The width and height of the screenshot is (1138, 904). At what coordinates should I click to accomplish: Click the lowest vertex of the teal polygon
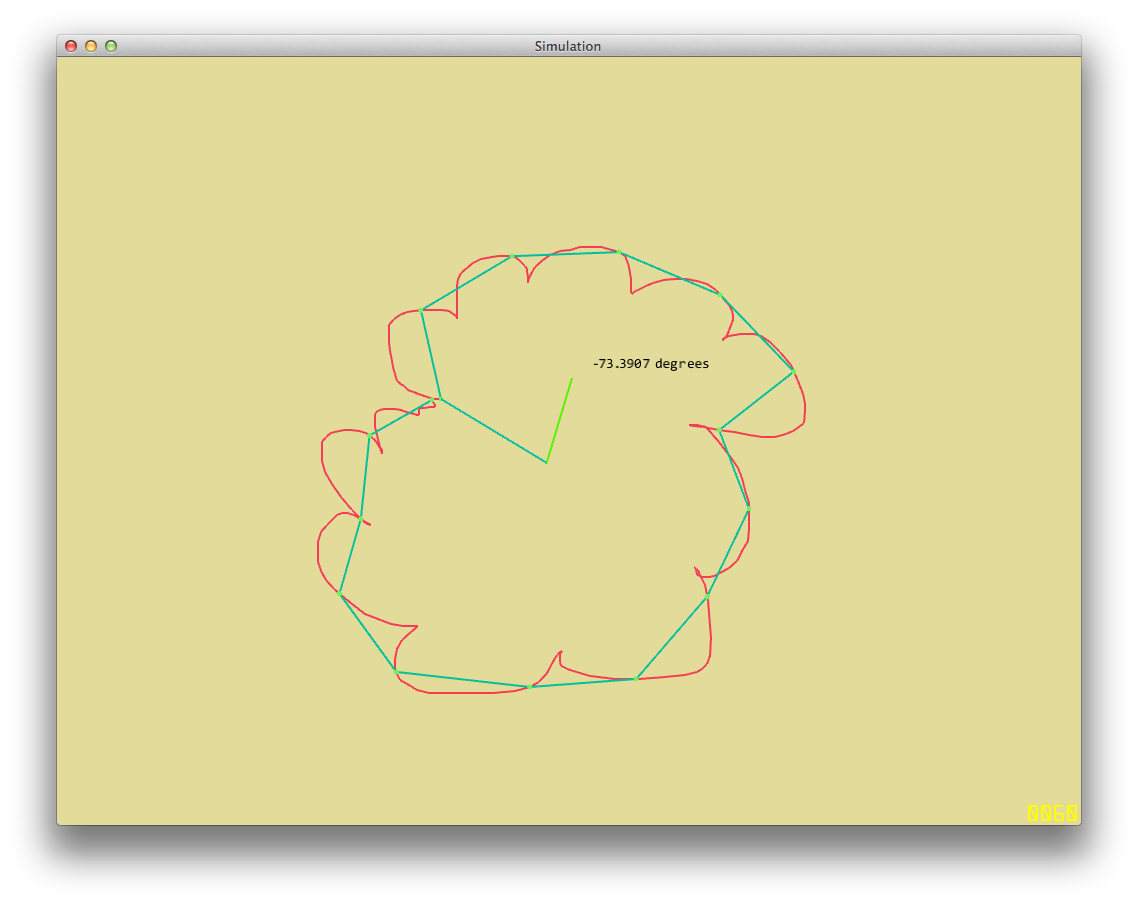tap(529, 687)
